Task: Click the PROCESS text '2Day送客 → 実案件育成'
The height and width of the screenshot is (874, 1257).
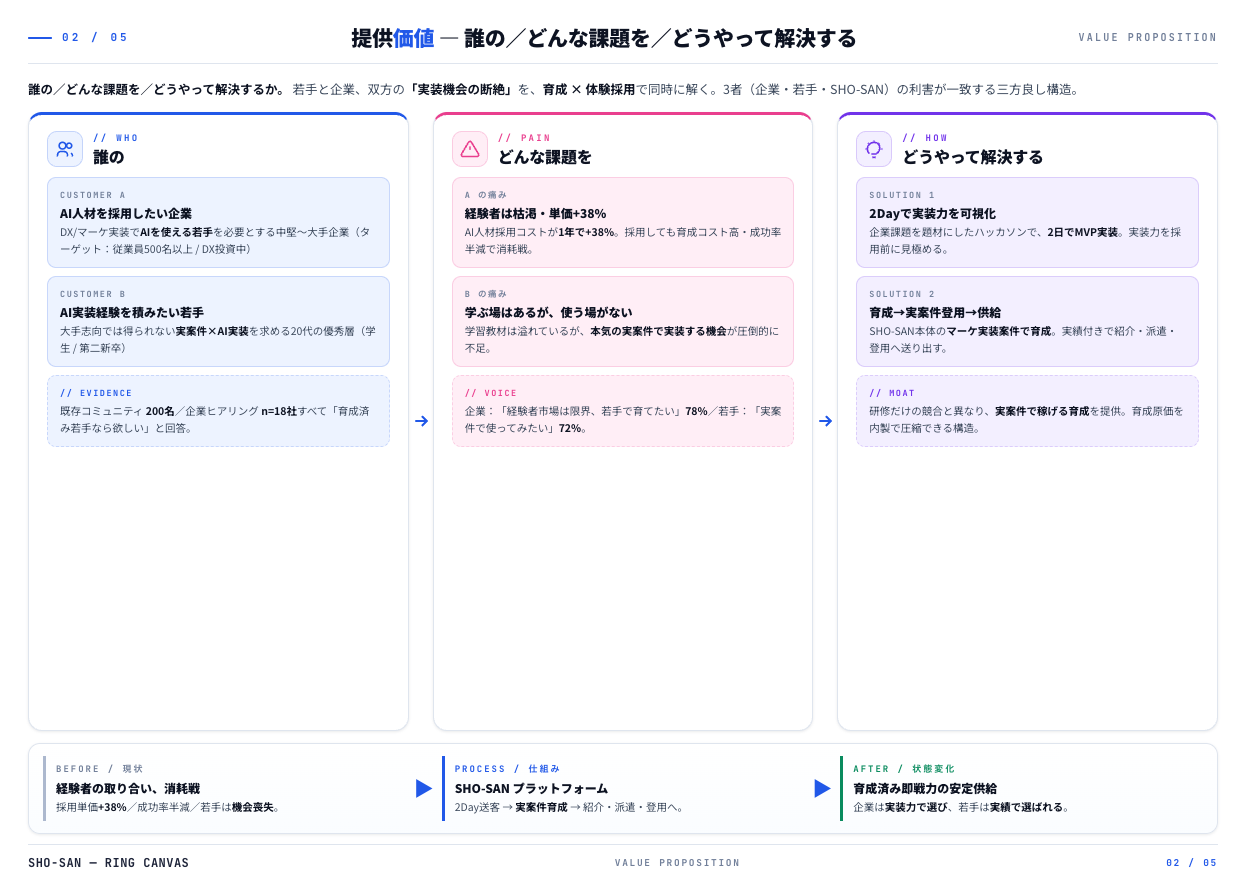Action: pyautogui.click(x=571, y=807)
